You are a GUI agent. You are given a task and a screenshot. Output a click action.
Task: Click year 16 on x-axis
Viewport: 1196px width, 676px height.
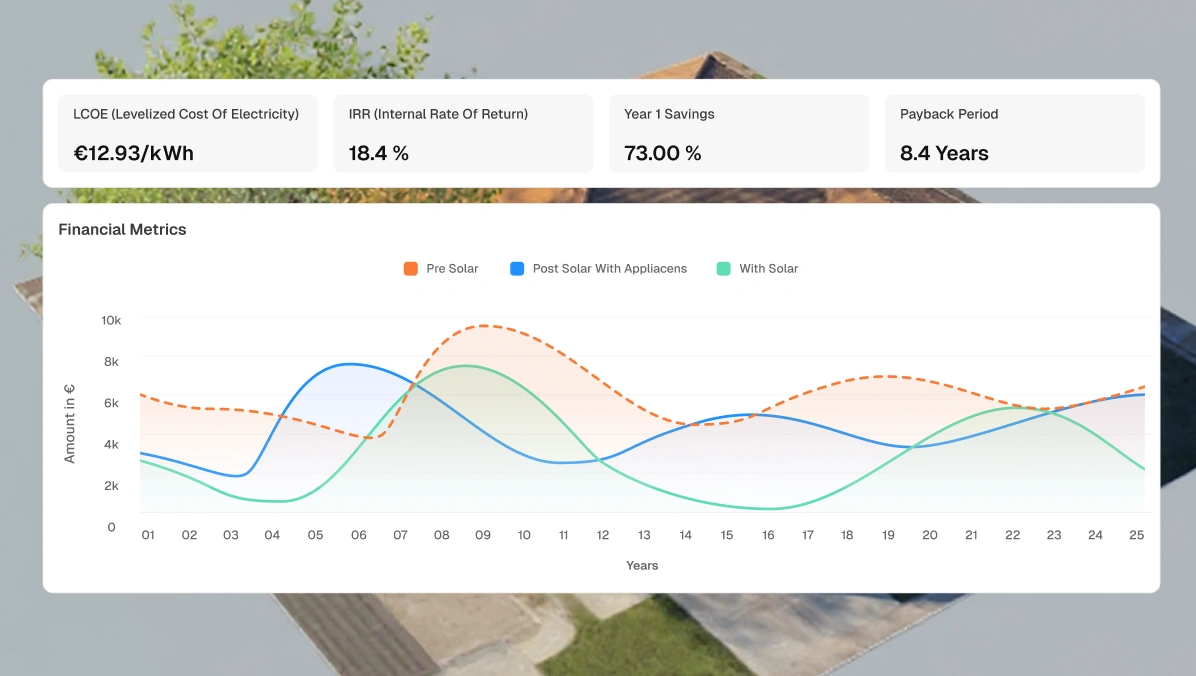click(767, 535)
